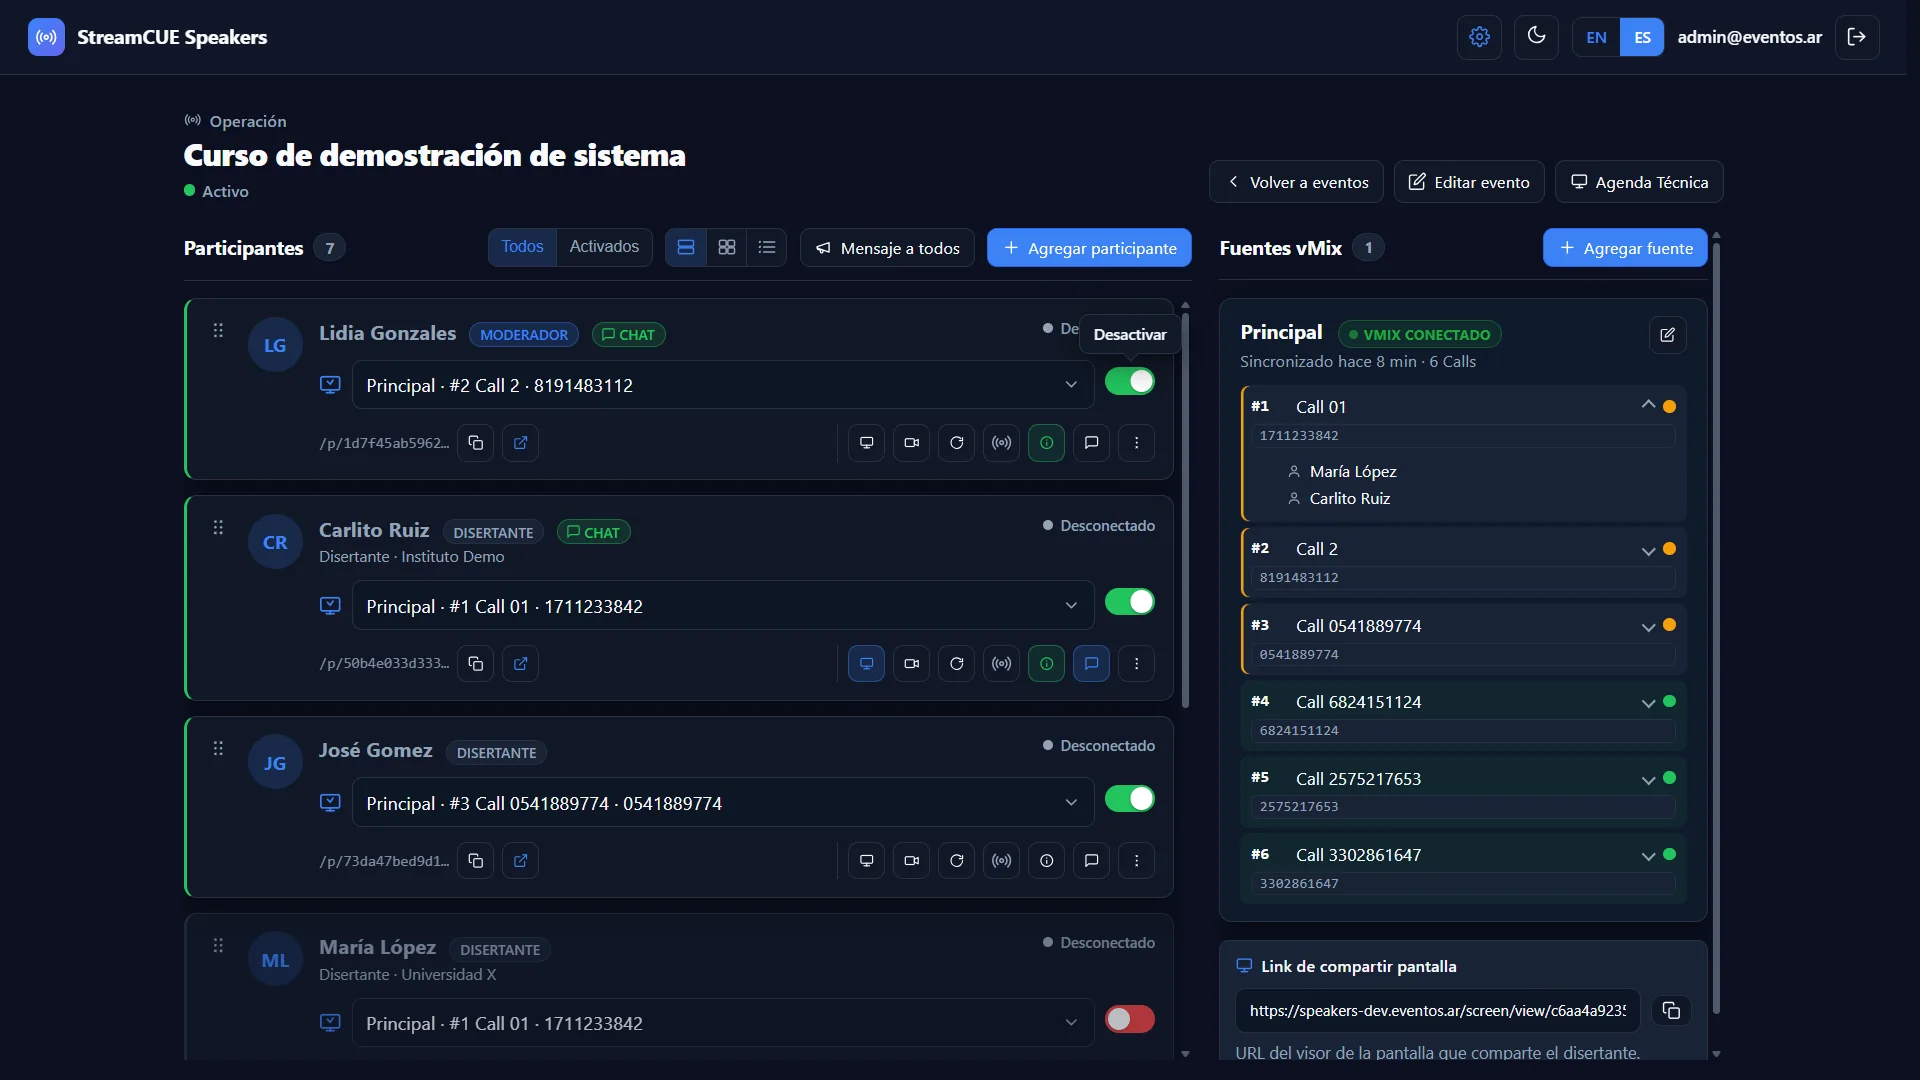Click screen share icon in Lidia Gonzales row

coord(867,443)
